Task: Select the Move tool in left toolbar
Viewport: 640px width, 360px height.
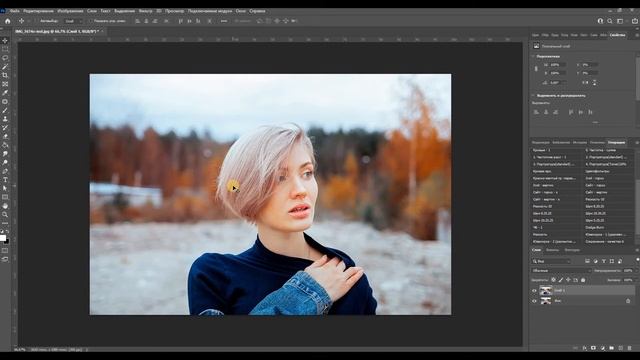Action: coord(5,40)
